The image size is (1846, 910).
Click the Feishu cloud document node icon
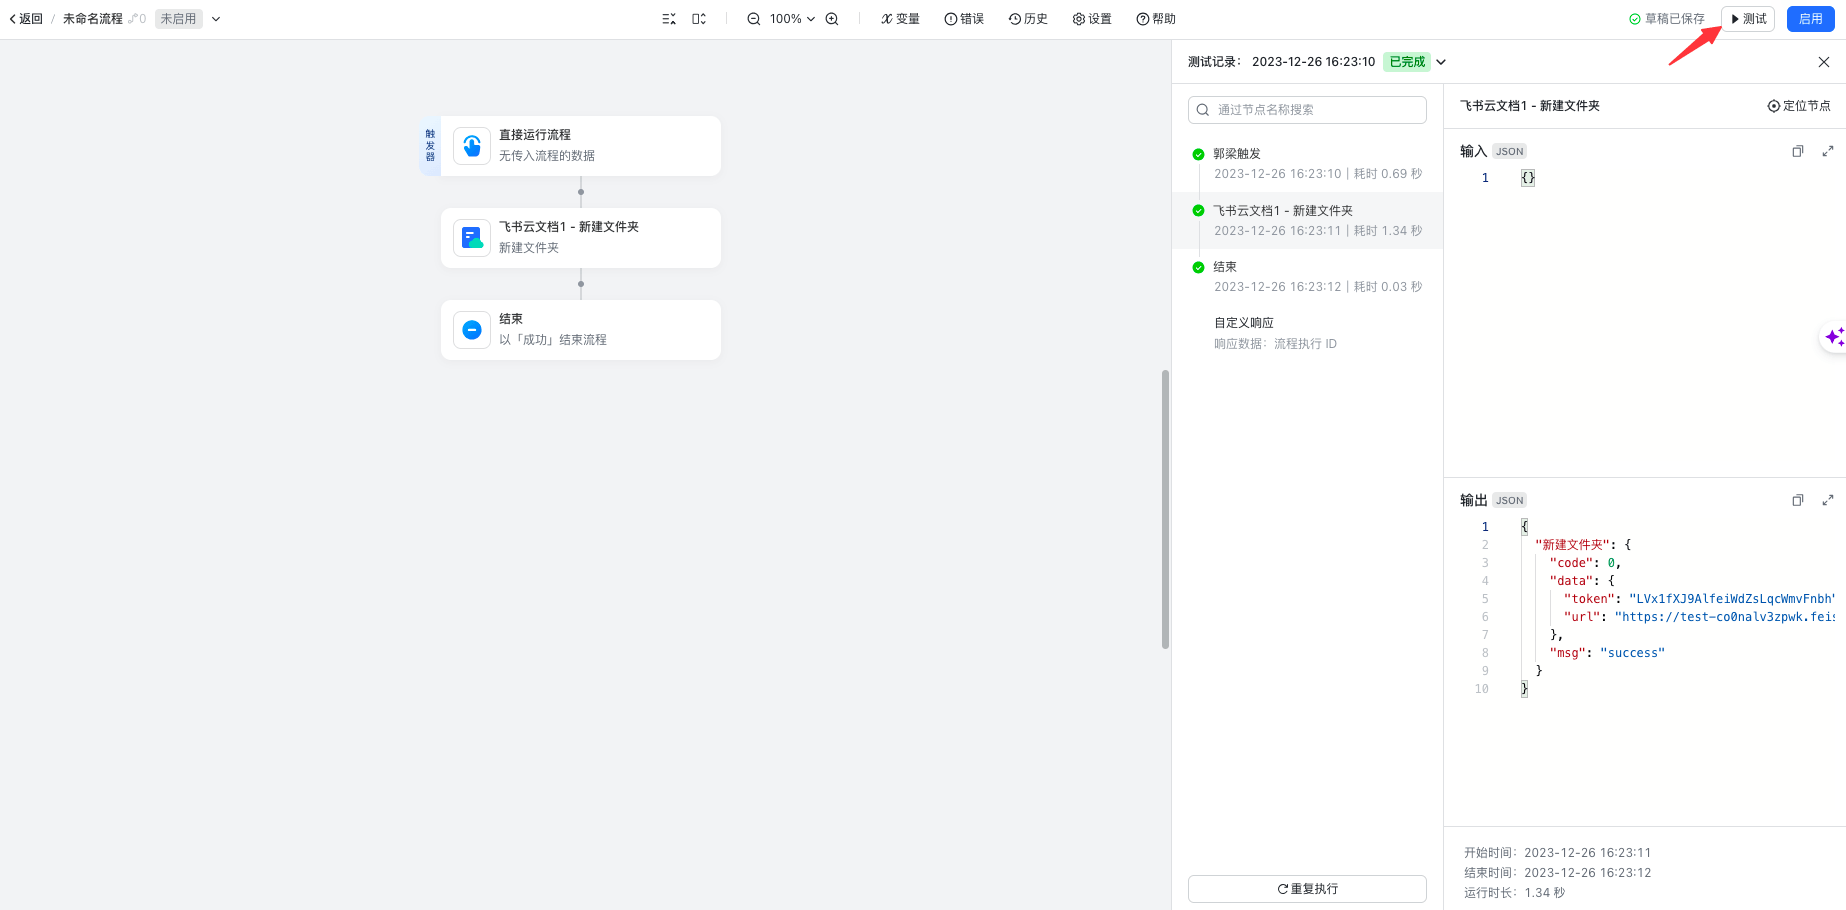[x=472, y=238]
